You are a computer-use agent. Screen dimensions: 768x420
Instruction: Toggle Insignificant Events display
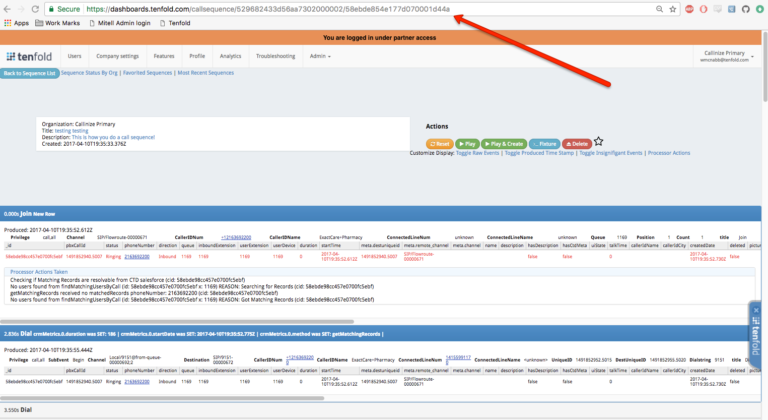pyautogui.click(x=611, y=153)
